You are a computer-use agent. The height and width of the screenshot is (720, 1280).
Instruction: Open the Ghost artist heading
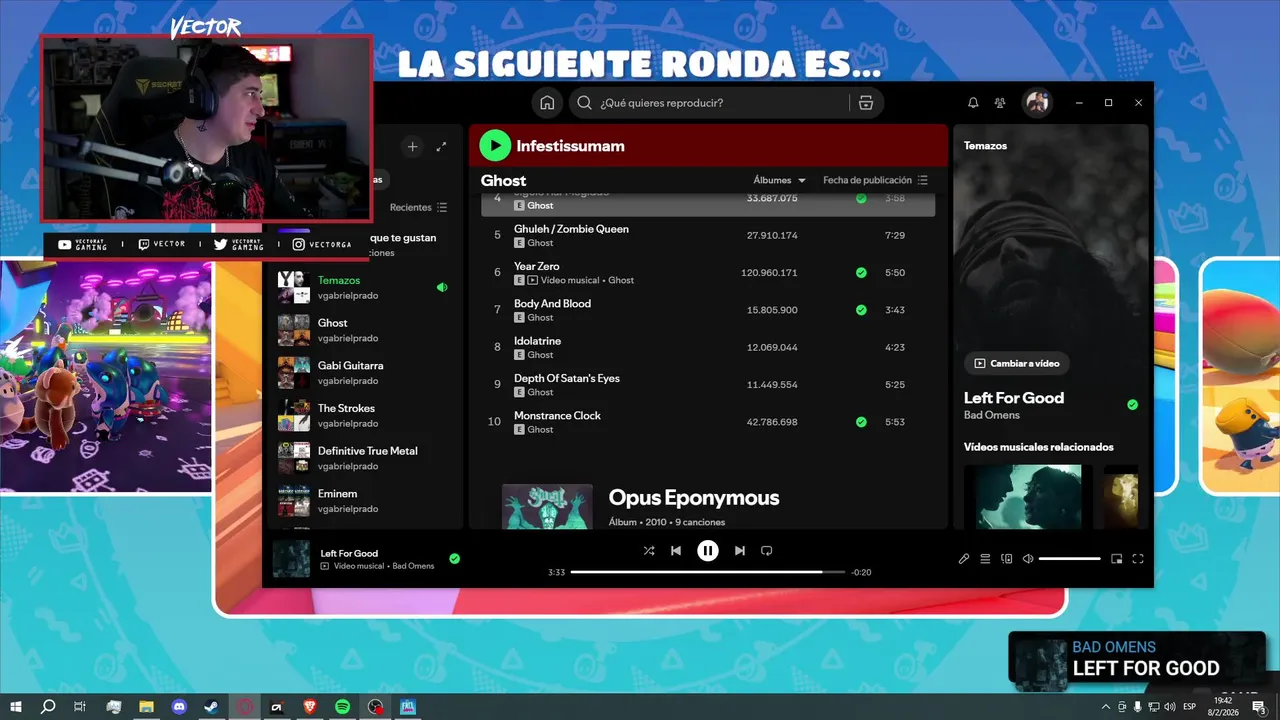pos(503,181)
